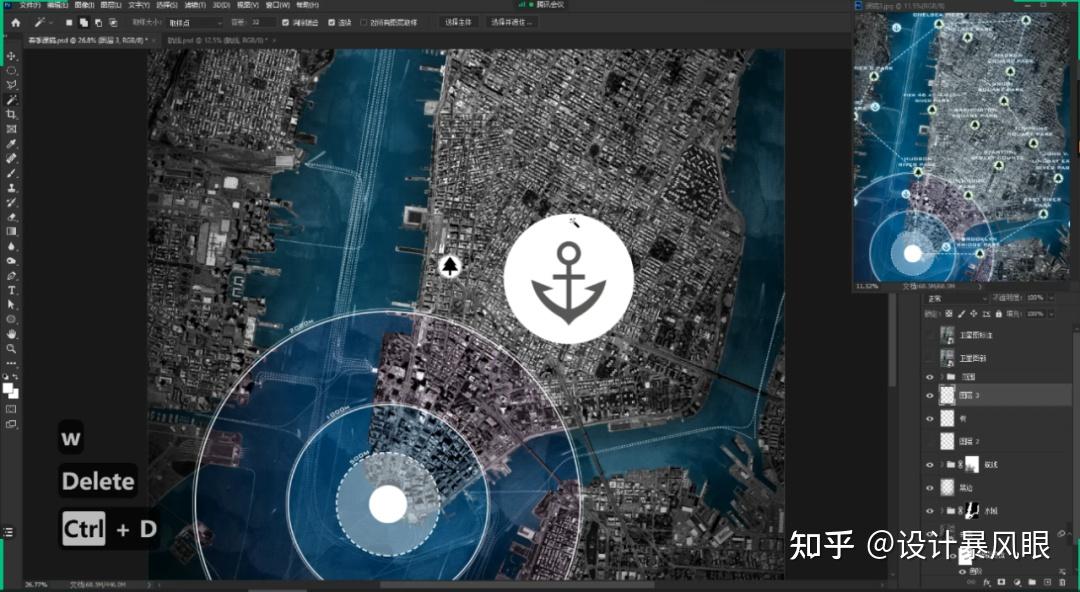This screenshot has width=1080, height=592.
Task: Click the foreground color swatch
Action: point(9,389)
